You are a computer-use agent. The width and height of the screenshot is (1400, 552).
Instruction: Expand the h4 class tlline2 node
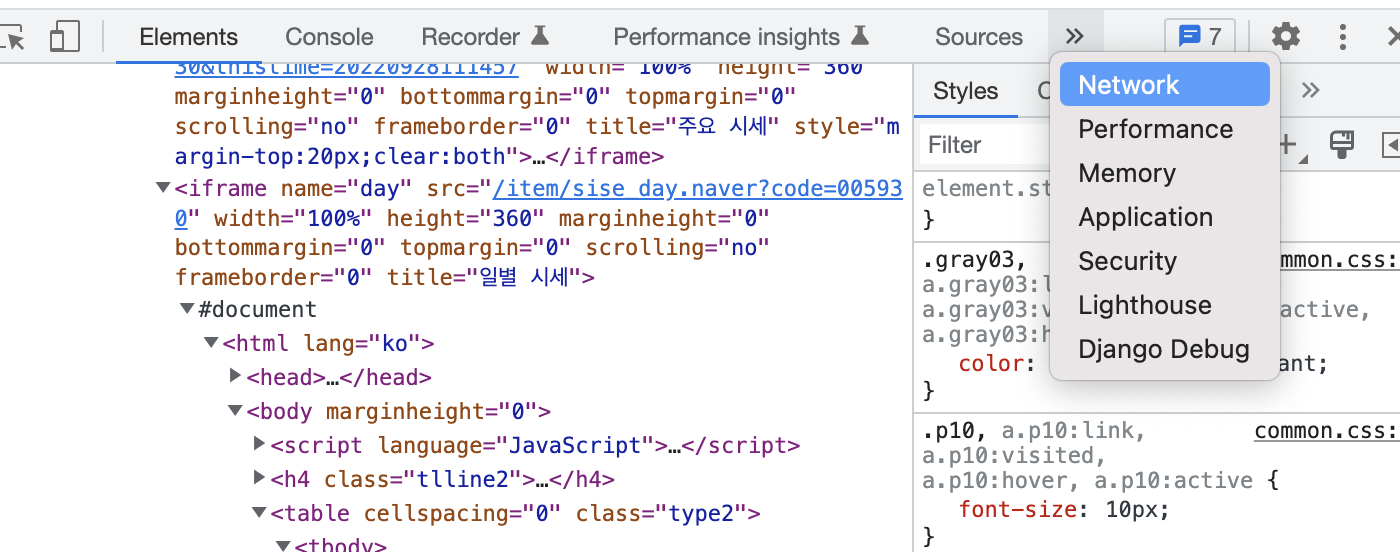point(260,478)
